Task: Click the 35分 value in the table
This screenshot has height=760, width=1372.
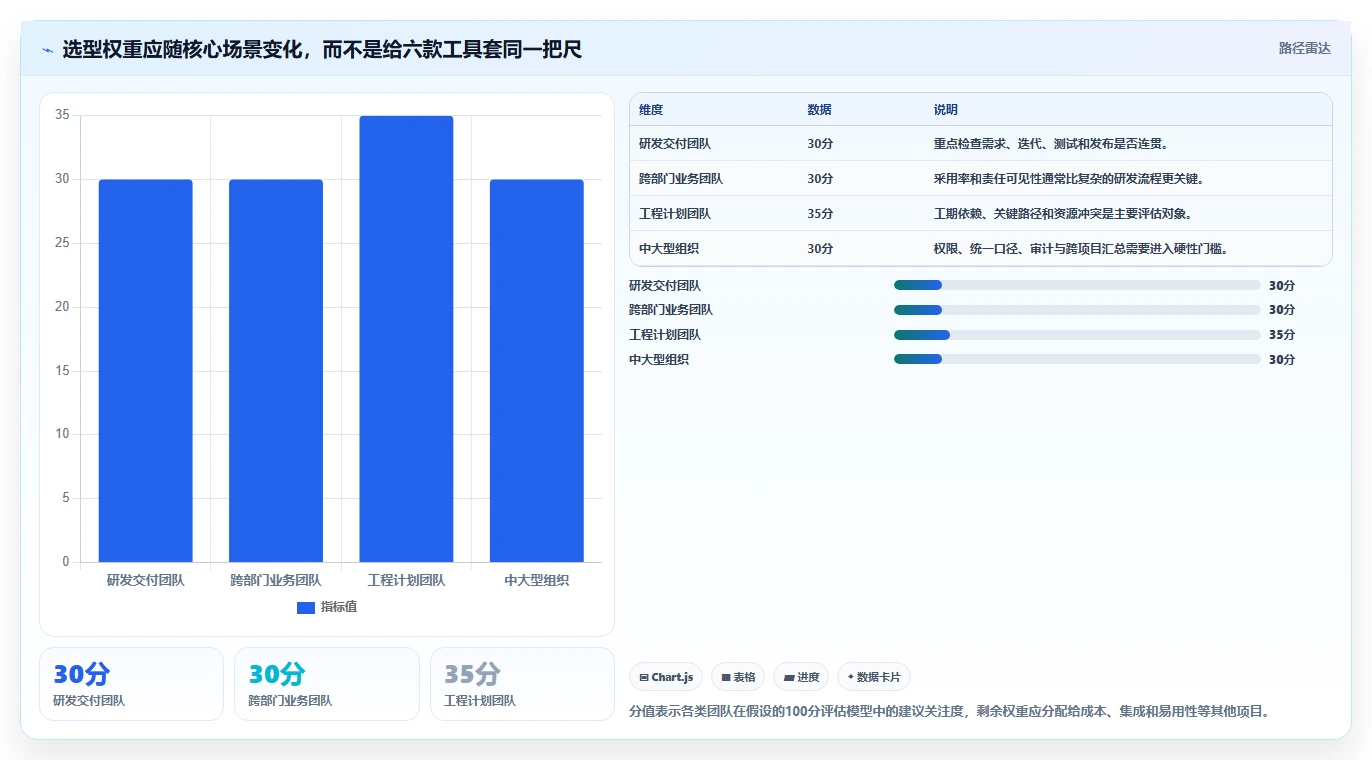Action: pos(820,214)
